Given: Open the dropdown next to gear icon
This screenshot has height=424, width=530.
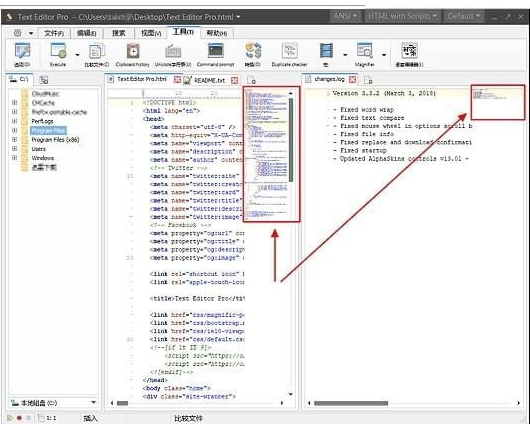Looking at the screenshot, I should click(x=31, y=33).
